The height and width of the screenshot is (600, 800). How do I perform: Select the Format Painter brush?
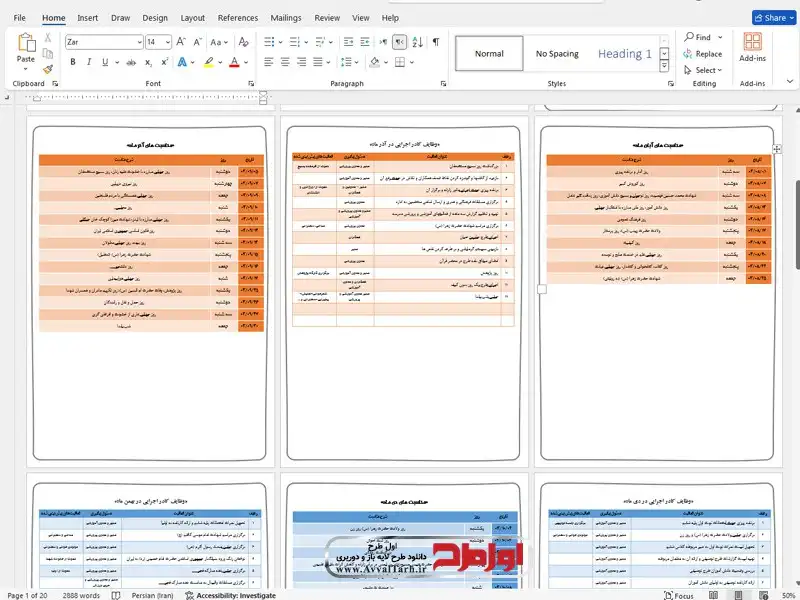[x=47, y=69]
